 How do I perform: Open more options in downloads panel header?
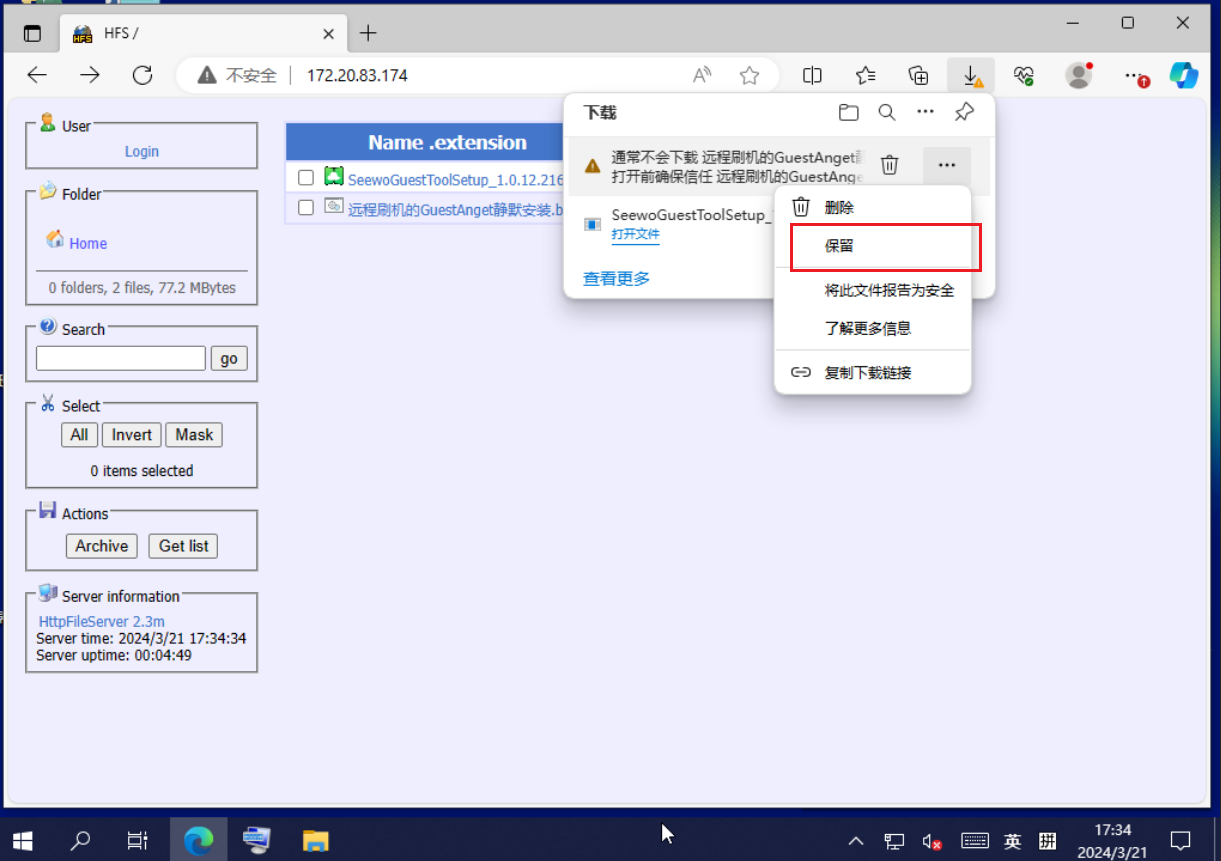click(926, 113)
